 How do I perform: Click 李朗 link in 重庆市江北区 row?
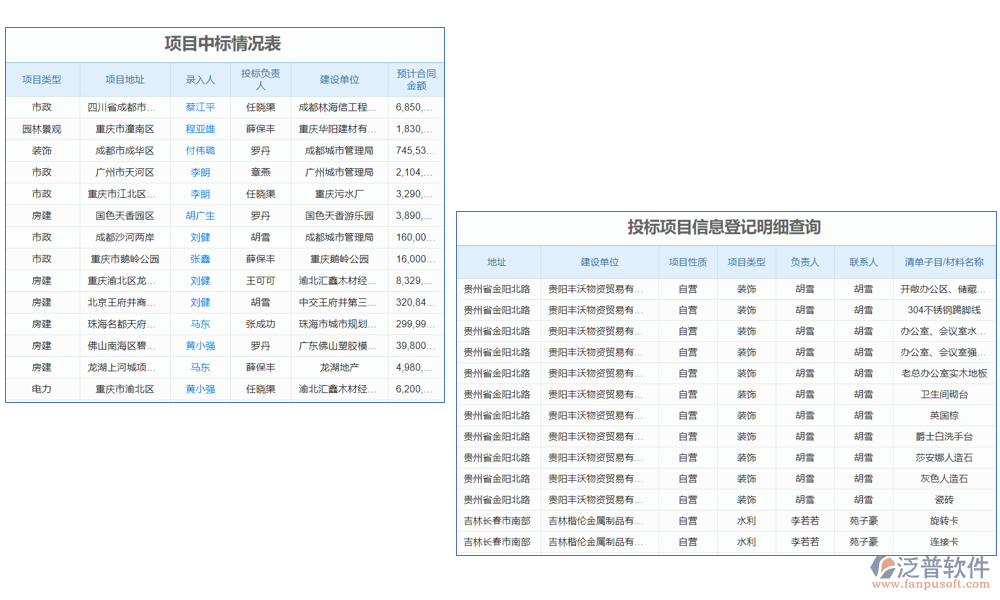(198, 194)
